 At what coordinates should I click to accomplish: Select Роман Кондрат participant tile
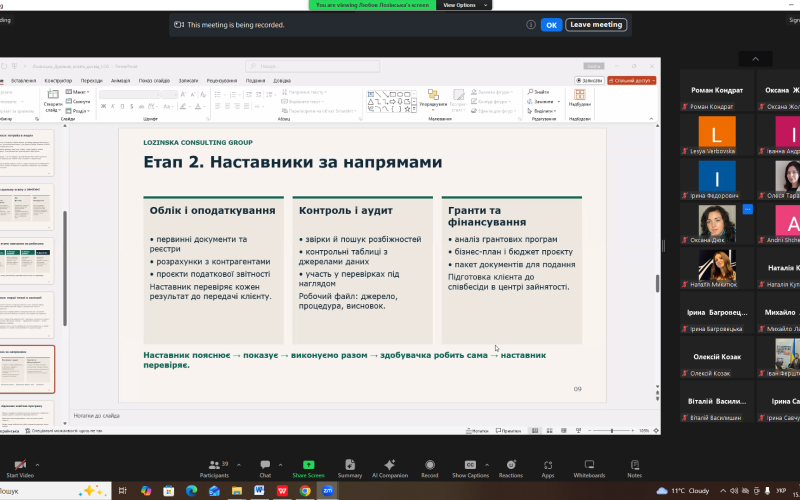click(x=717, y=90)
